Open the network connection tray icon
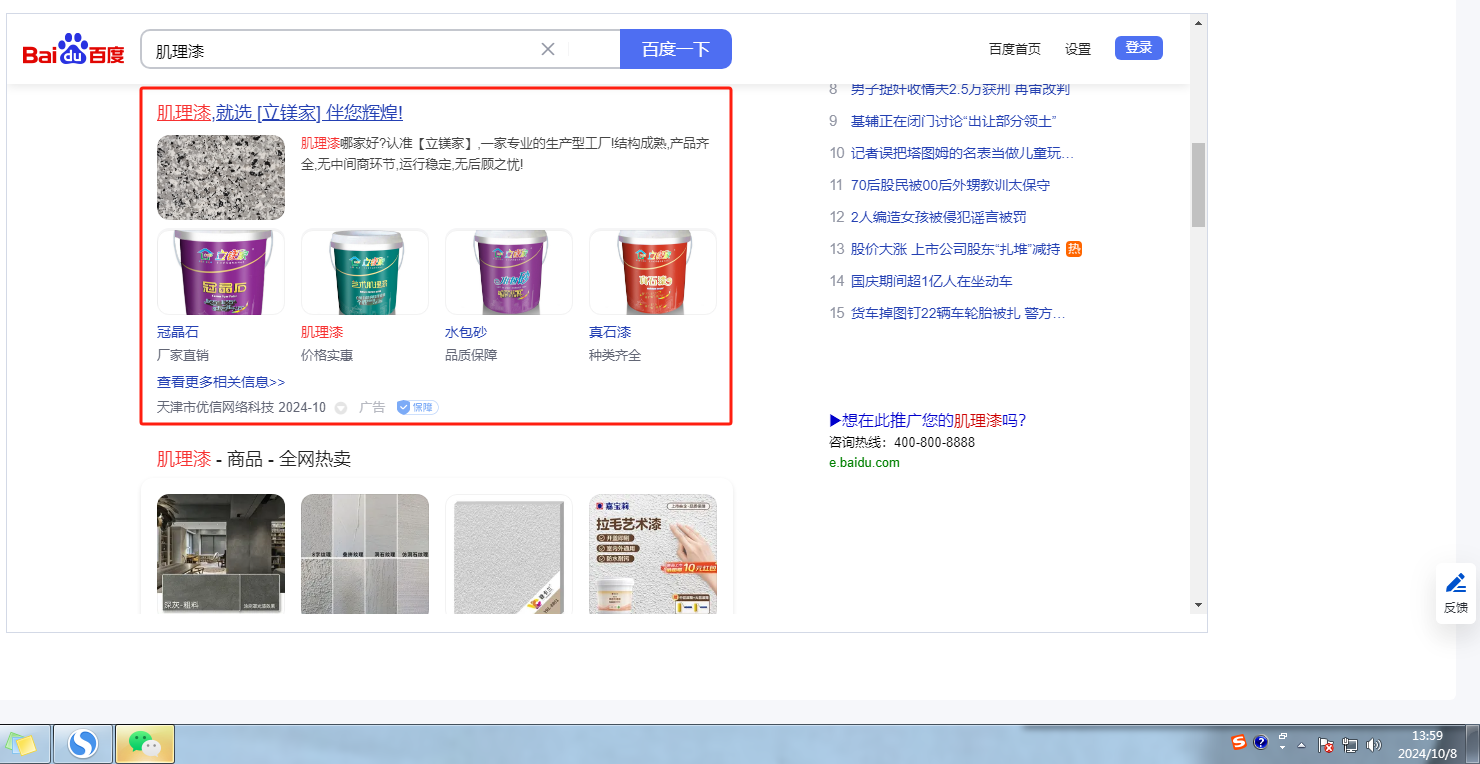Viewport: 1480px width, 764px height. pyautogui.click(x=1350, y=745)
